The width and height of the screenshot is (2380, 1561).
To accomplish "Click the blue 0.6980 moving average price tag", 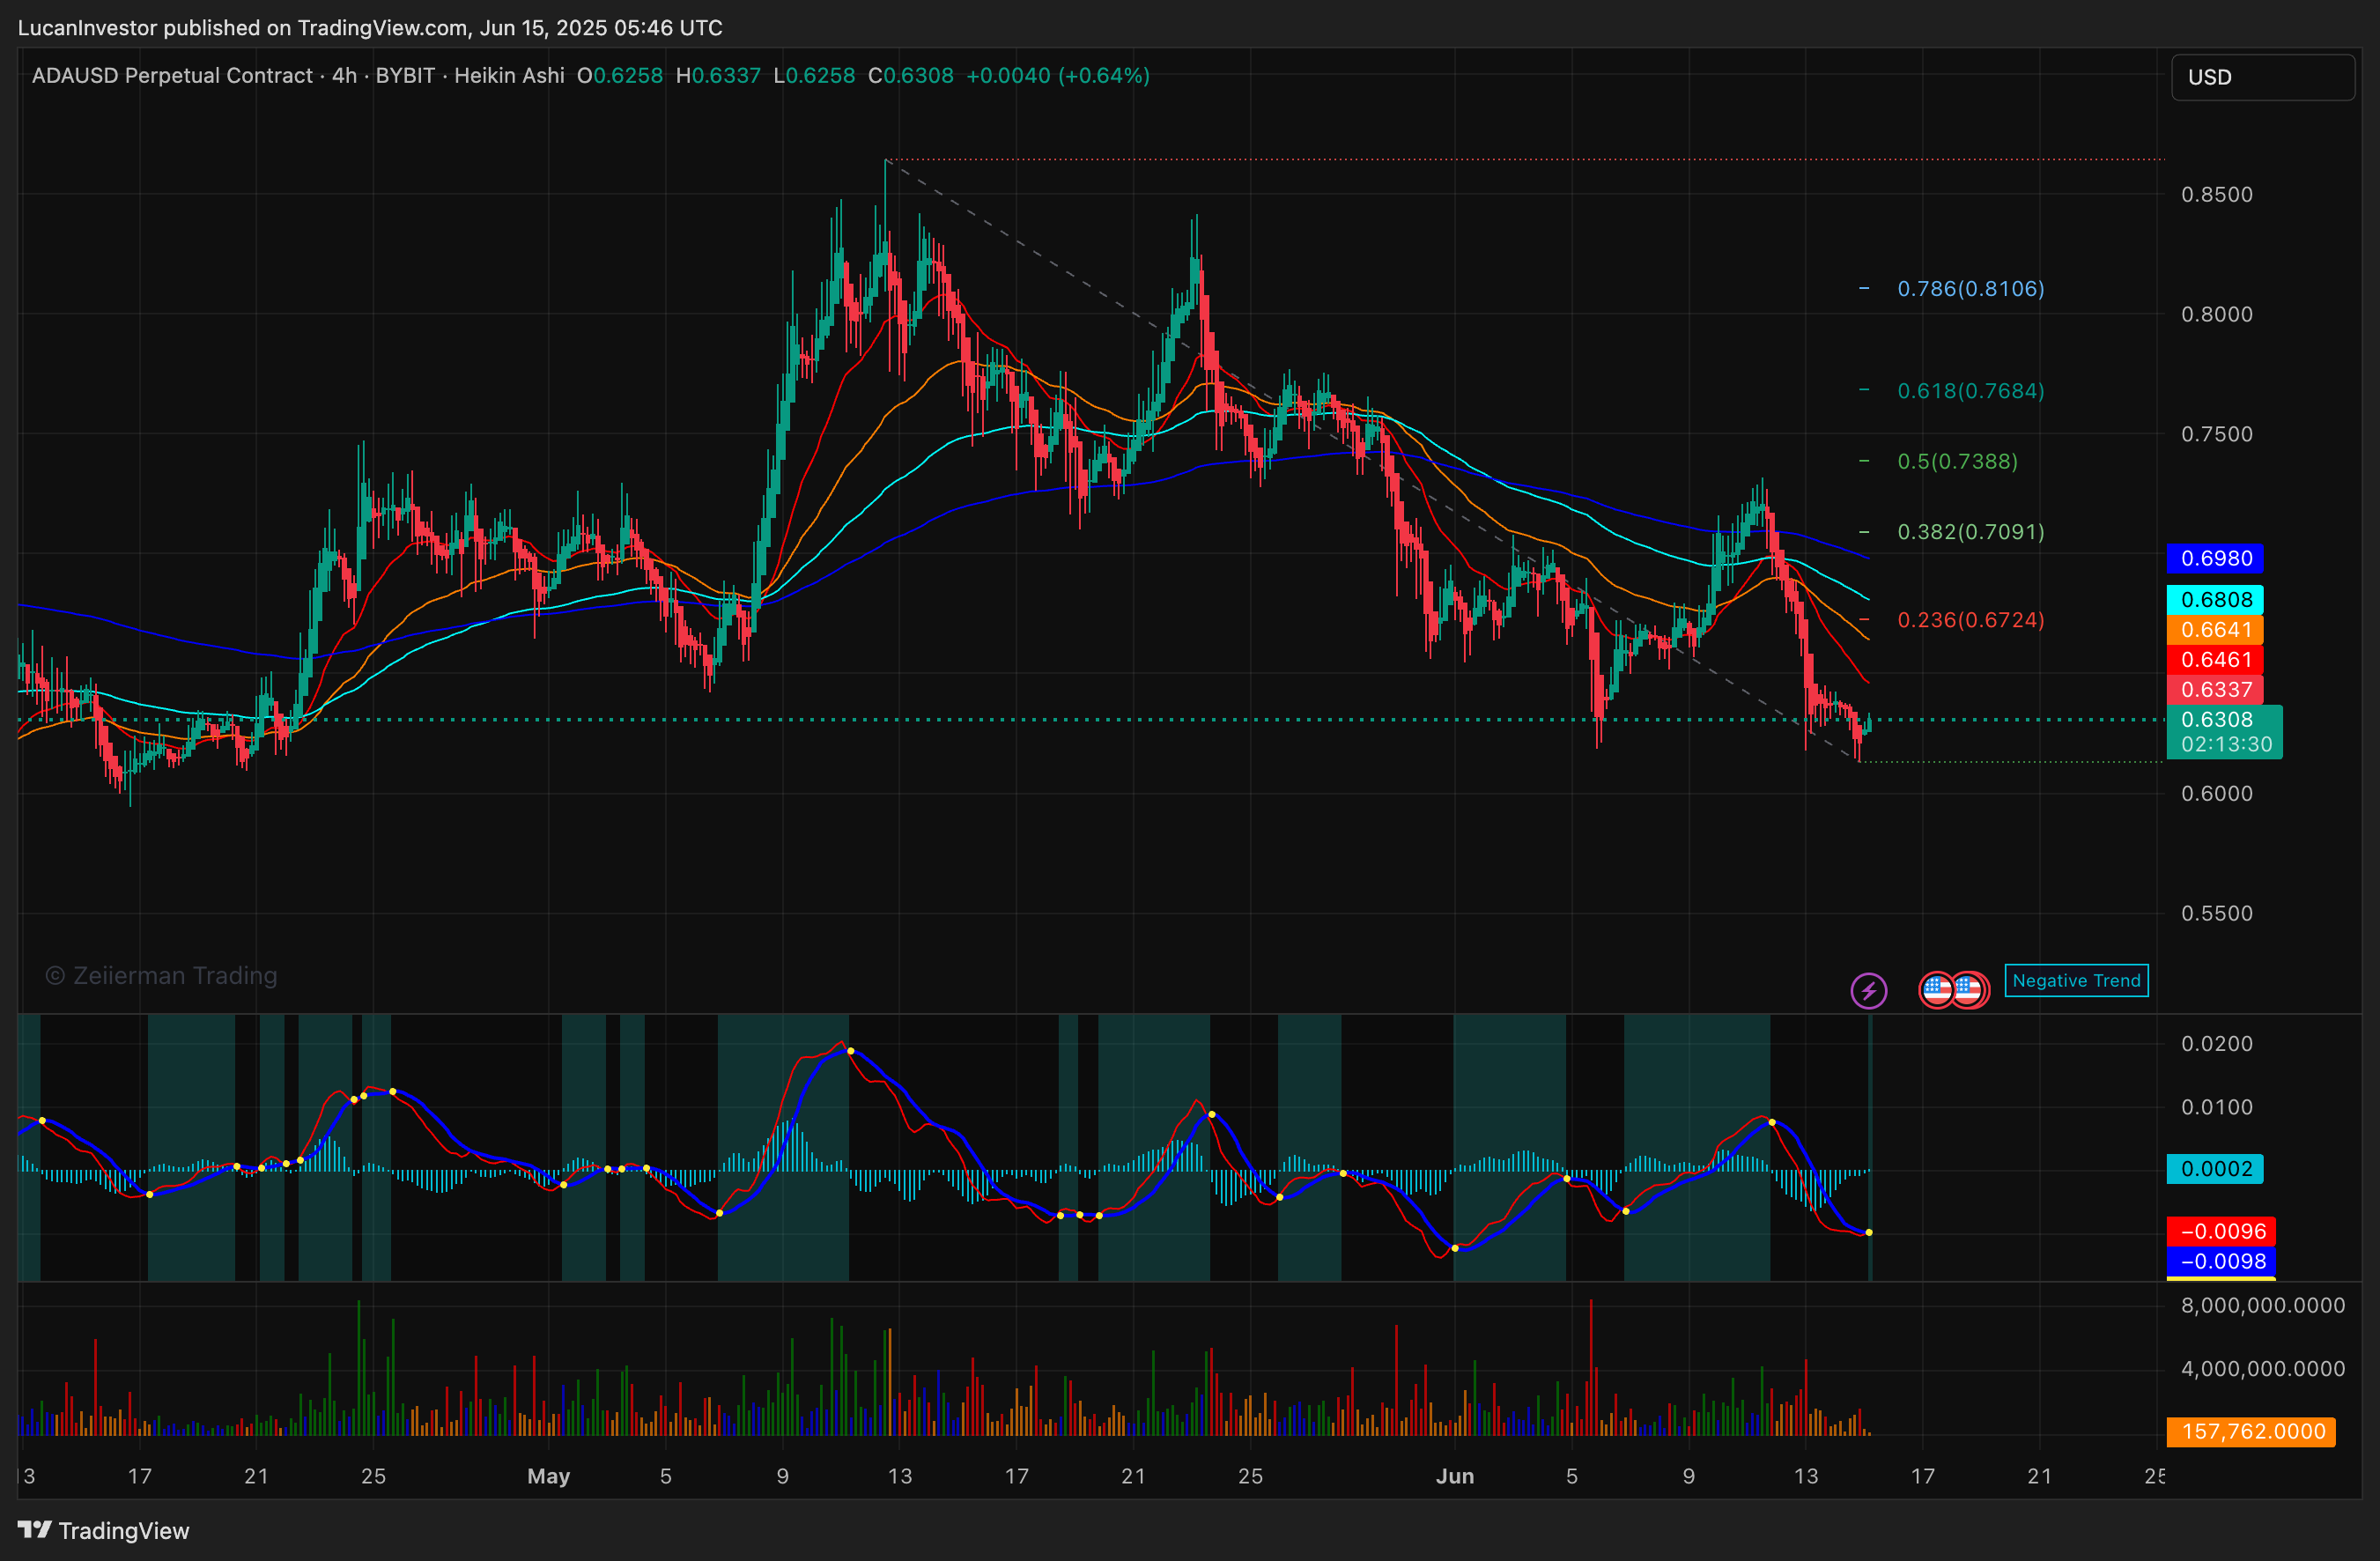I will pos(2215,558).
